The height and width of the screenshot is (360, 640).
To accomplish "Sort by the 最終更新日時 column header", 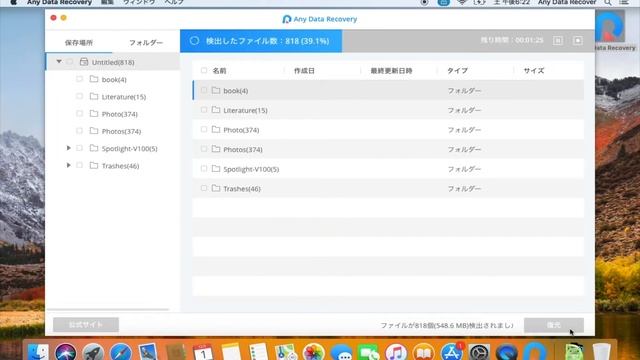I will [x=391, y=71].
